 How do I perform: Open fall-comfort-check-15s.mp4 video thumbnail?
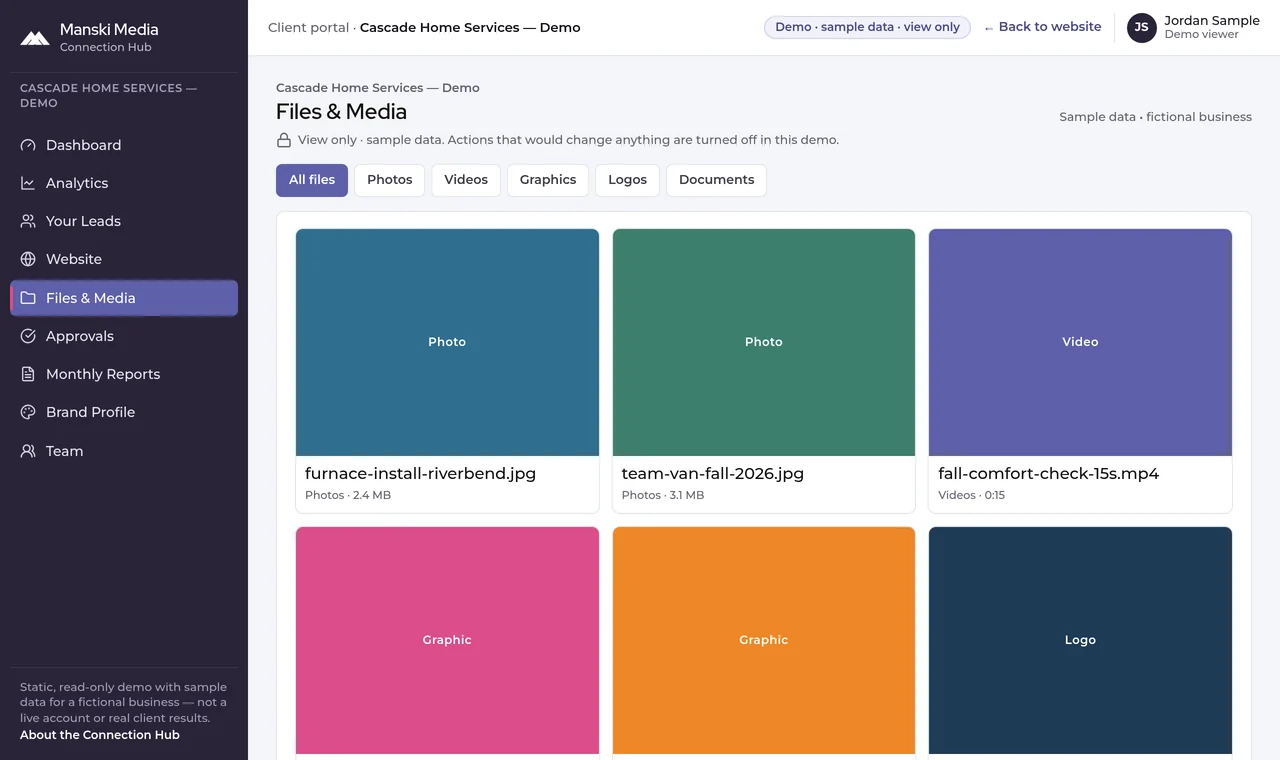[1080, 342]
